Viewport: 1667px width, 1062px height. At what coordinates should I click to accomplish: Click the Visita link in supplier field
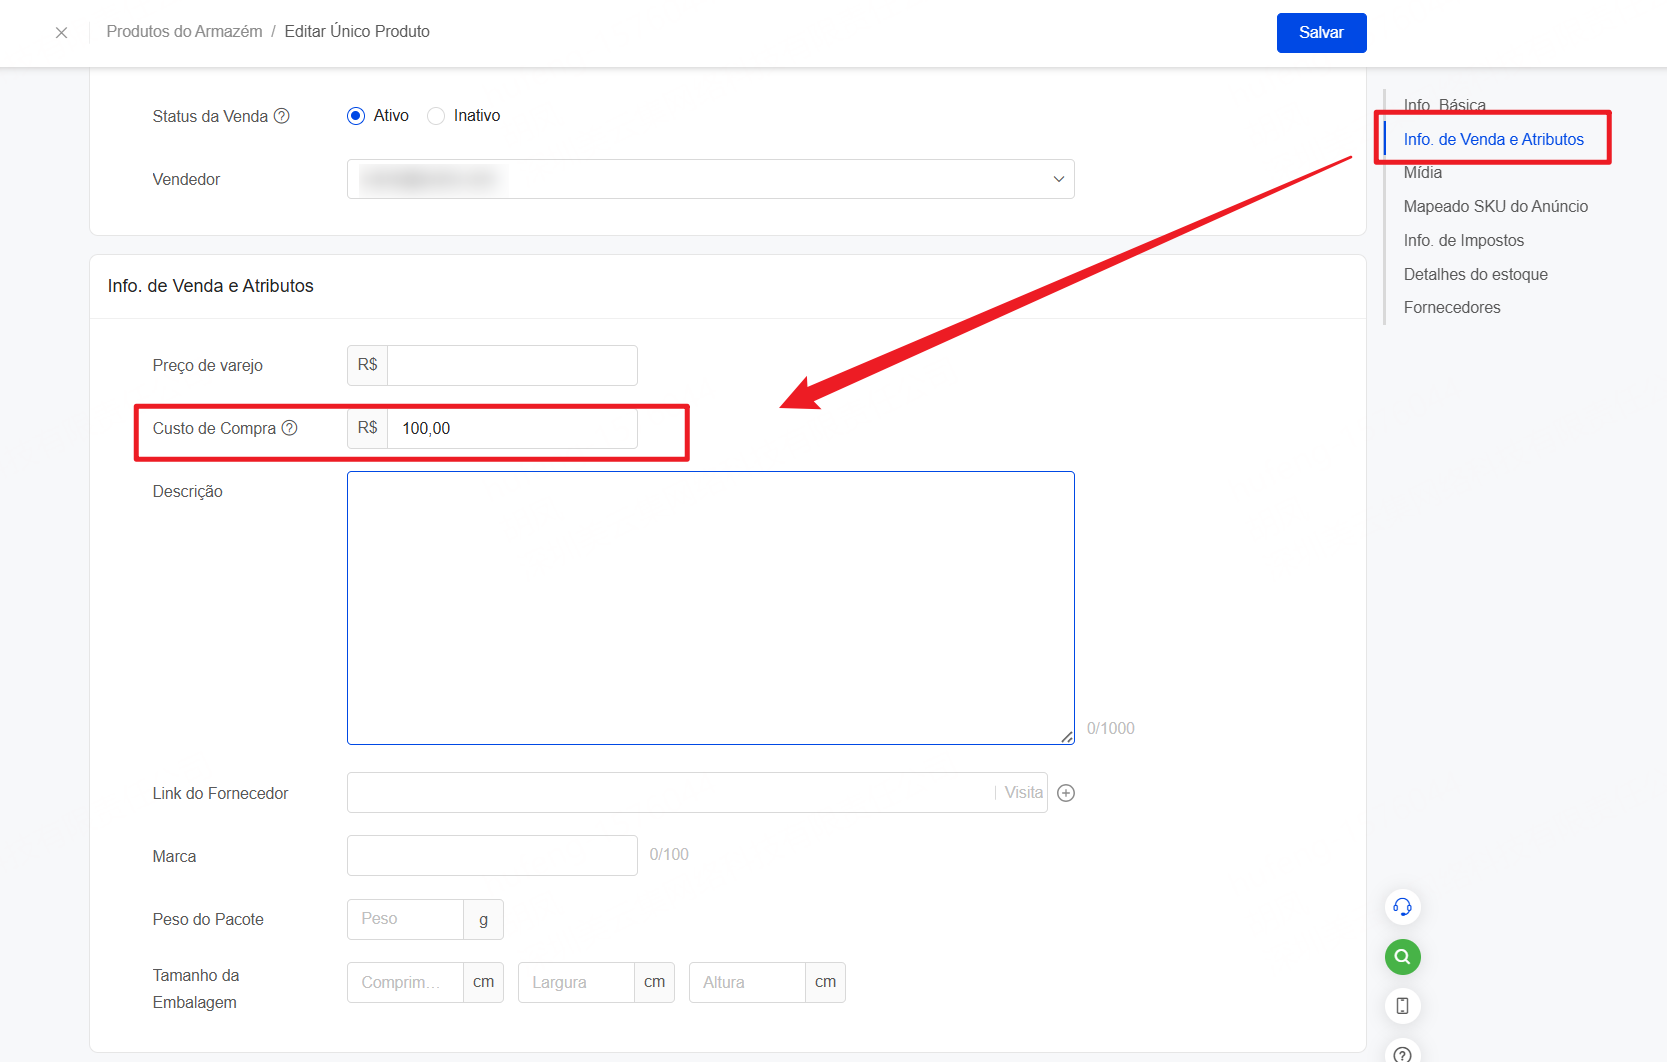tap(1023, 793)
